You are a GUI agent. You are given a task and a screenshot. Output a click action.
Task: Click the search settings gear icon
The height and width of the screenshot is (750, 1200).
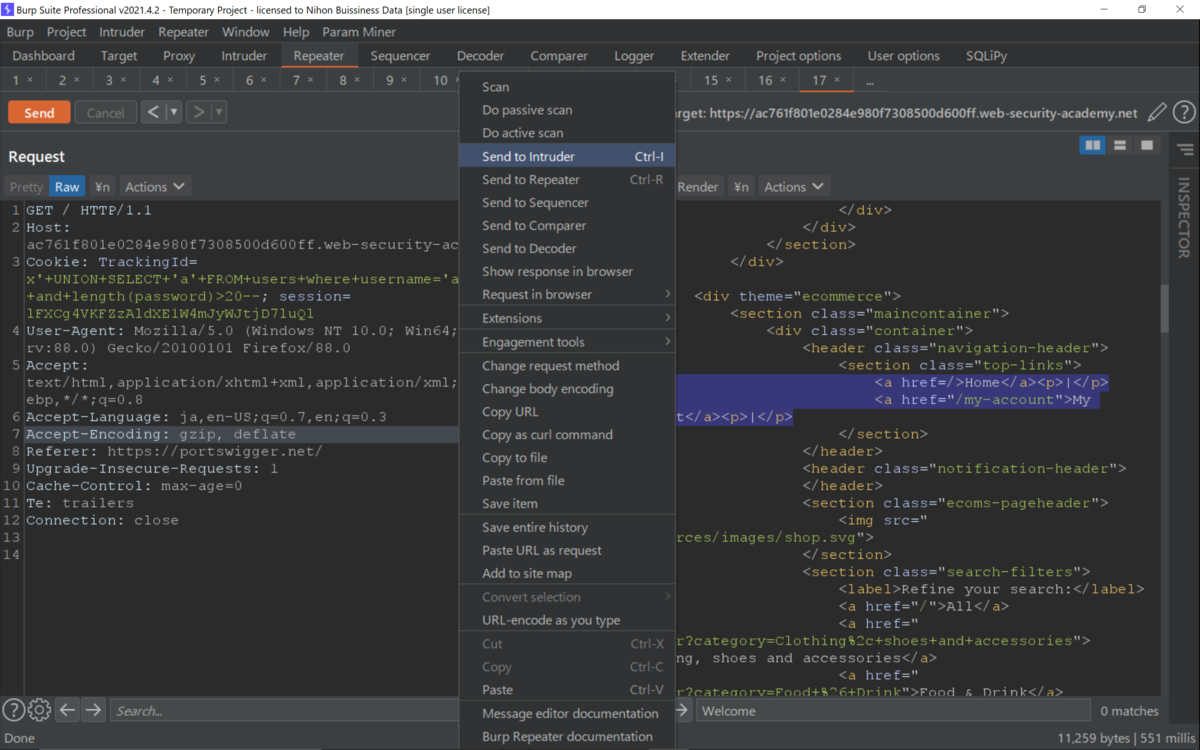[39, 710]
